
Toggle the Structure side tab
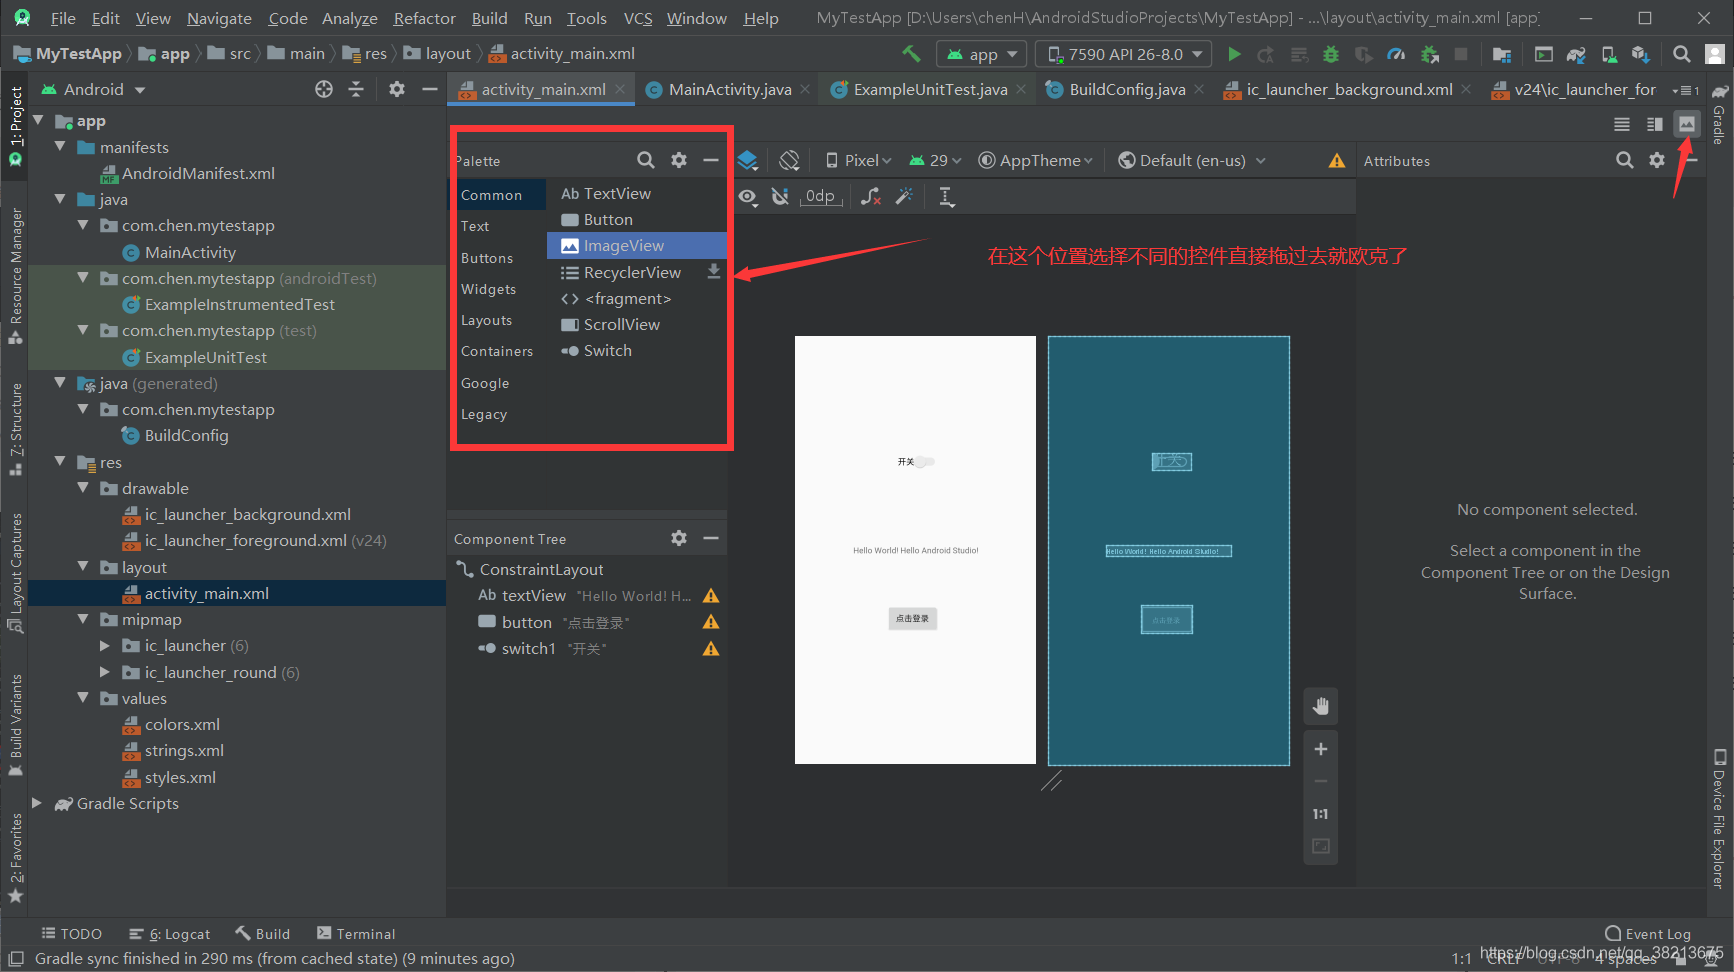coord(15,428)
